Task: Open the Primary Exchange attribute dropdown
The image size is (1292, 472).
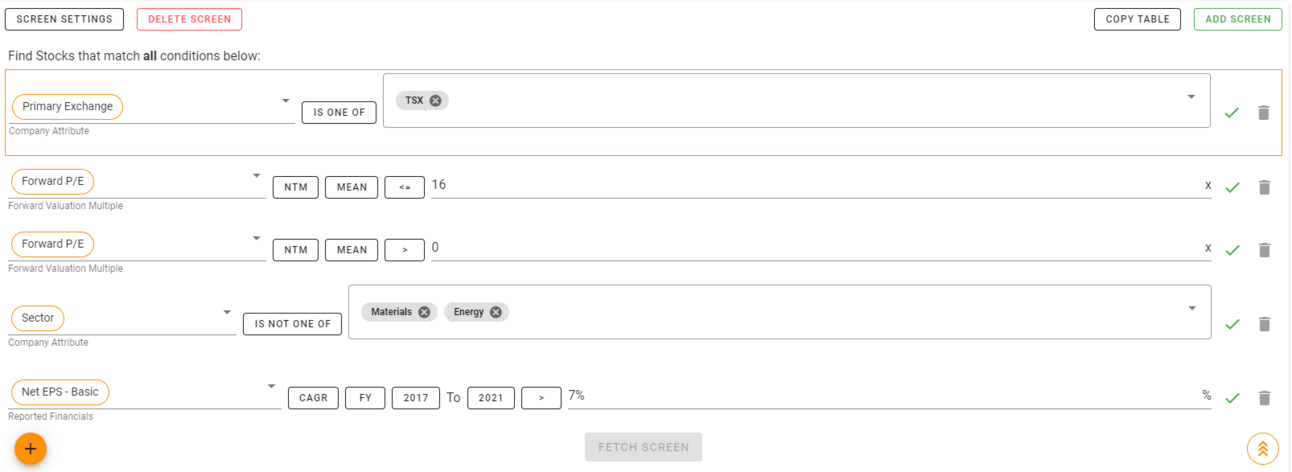Action: pos(285,101)
